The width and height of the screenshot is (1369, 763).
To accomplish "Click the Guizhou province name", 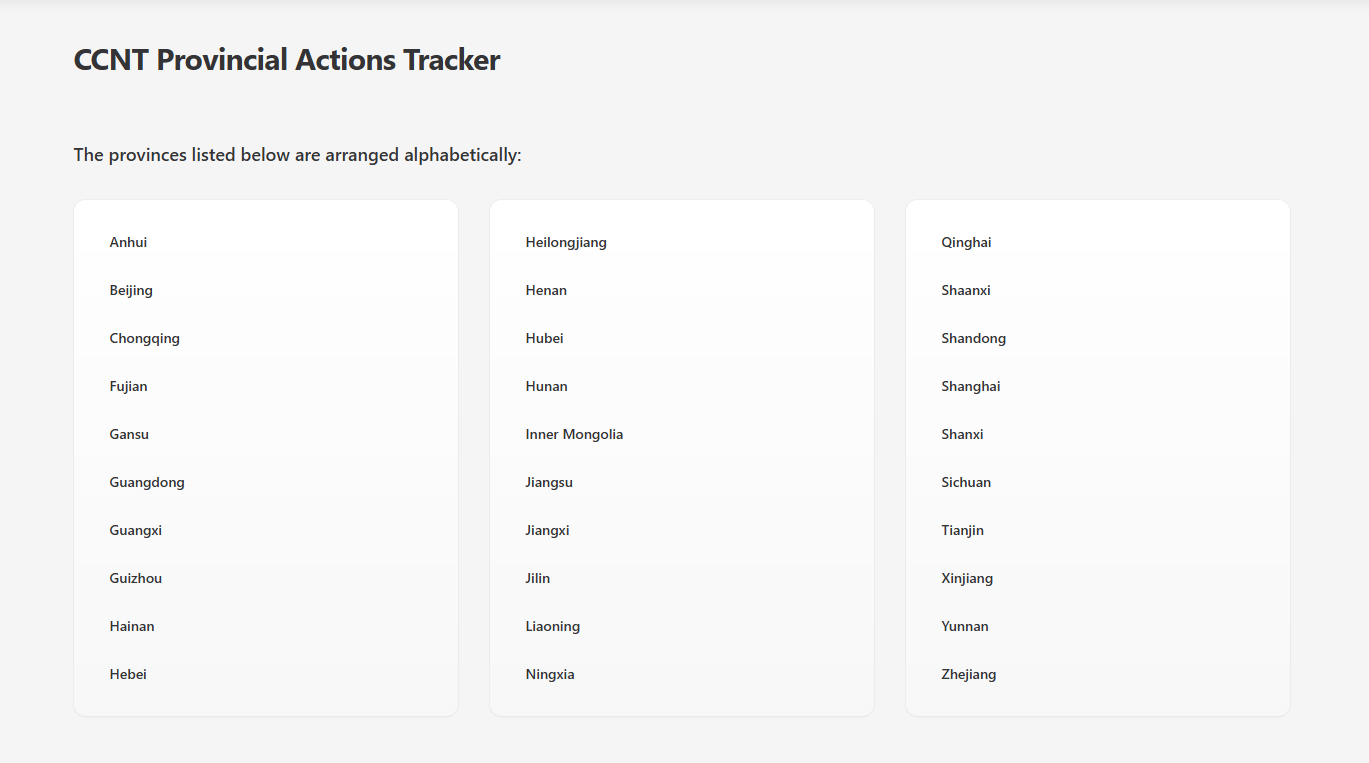I will point(136,578).
